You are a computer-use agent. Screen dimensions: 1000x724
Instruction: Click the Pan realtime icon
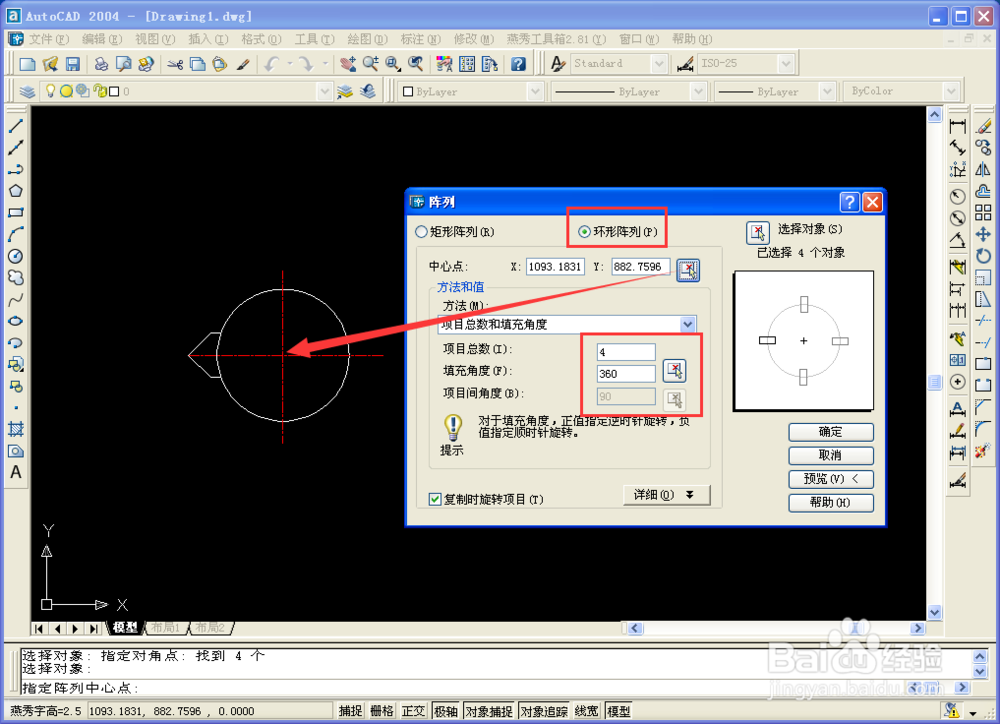point(348,64)
